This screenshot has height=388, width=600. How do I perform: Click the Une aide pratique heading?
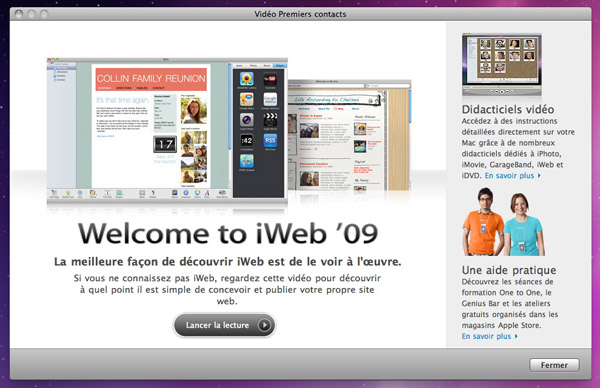pos(509,270)
